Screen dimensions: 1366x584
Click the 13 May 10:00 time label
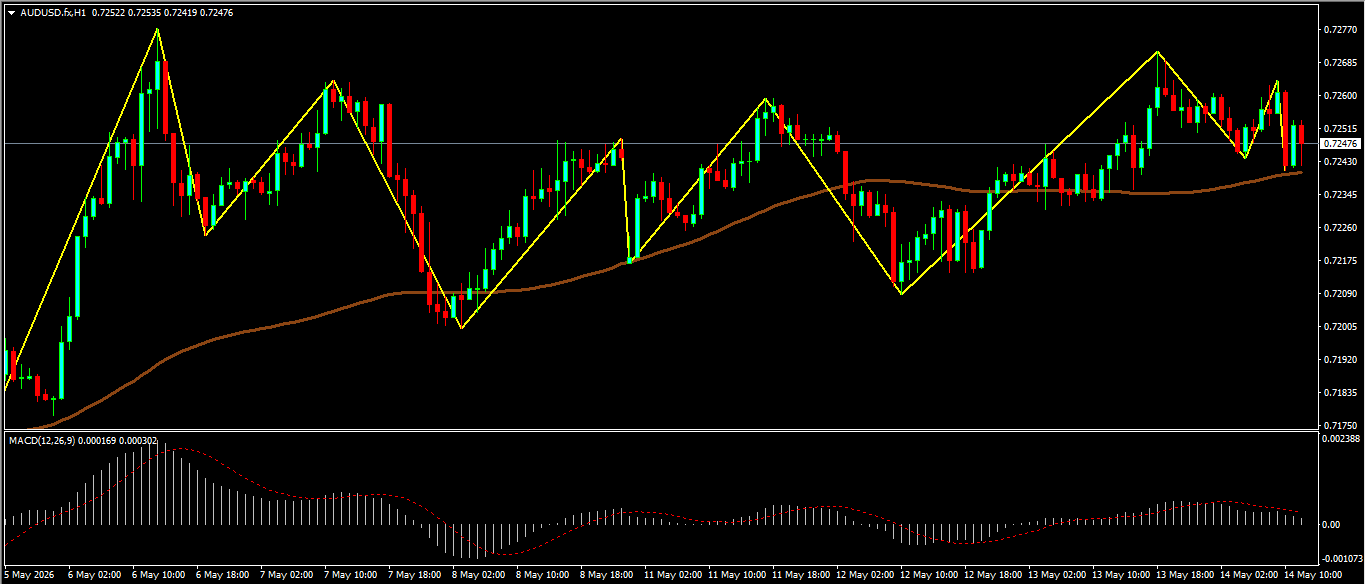[1121, 576]
